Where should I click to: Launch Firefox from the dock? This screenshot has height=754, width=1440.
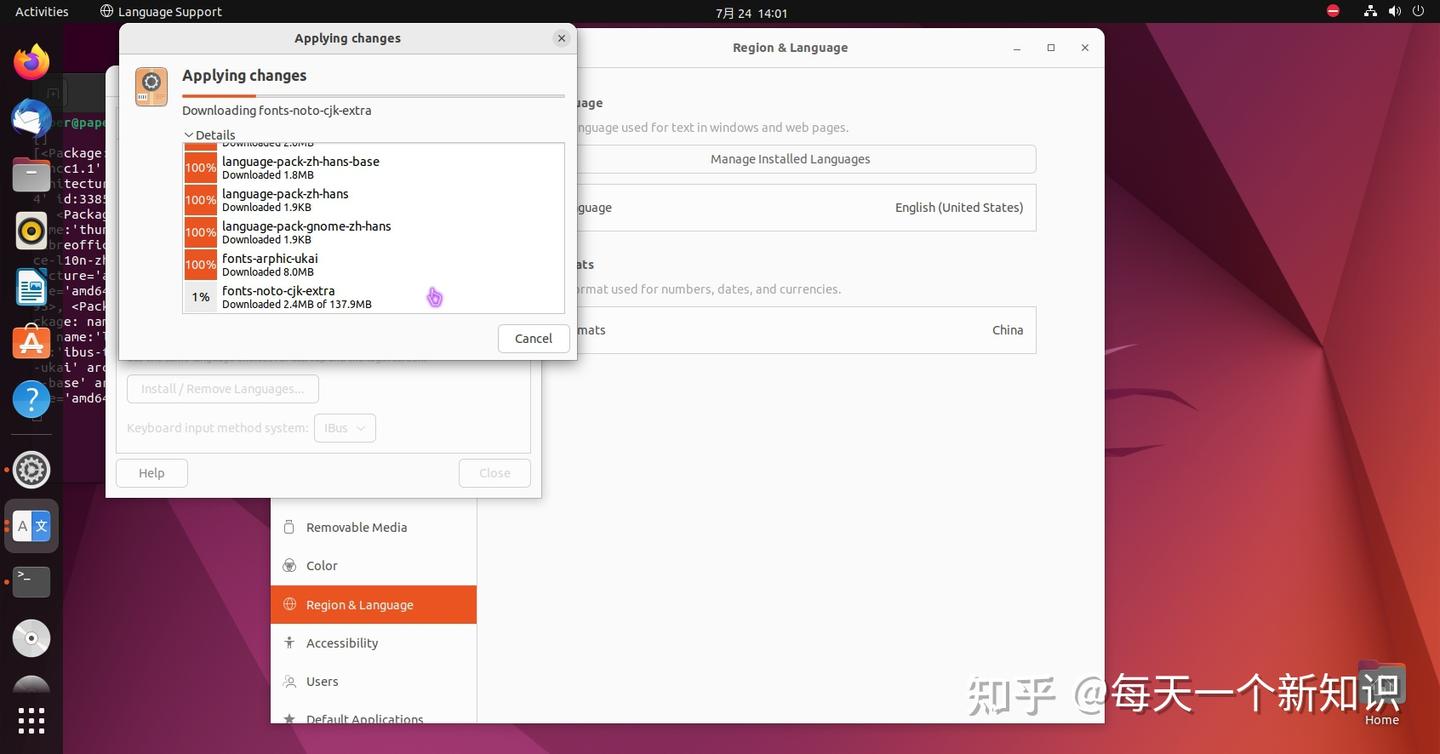(x=30, y=61)
